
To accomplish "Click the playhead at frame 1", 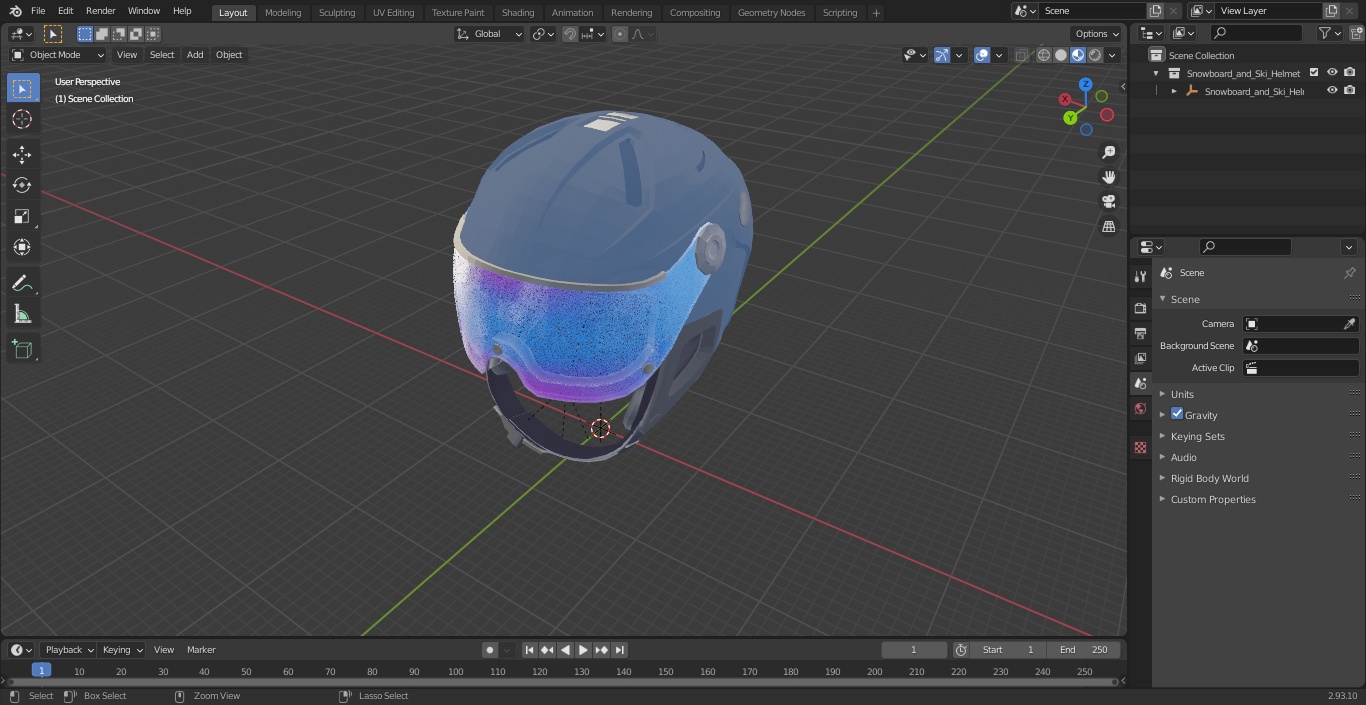I will pyautogui.click(x=41, y=671).
